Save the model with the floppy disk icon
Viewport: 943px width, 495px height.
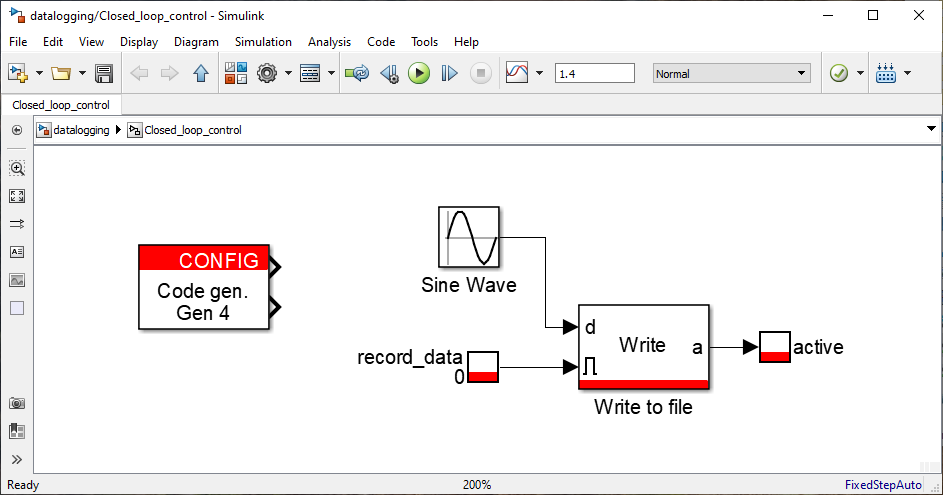(x=104, y=73)
